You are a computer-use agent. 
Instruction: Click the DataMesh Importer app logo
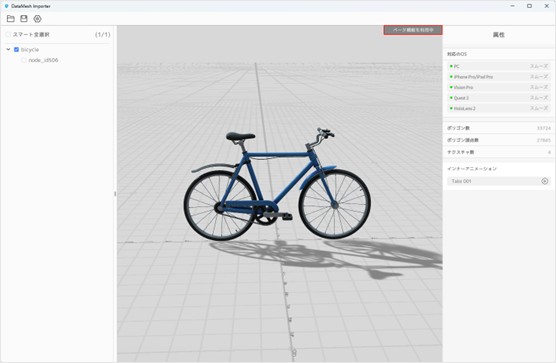coord(6,6)
